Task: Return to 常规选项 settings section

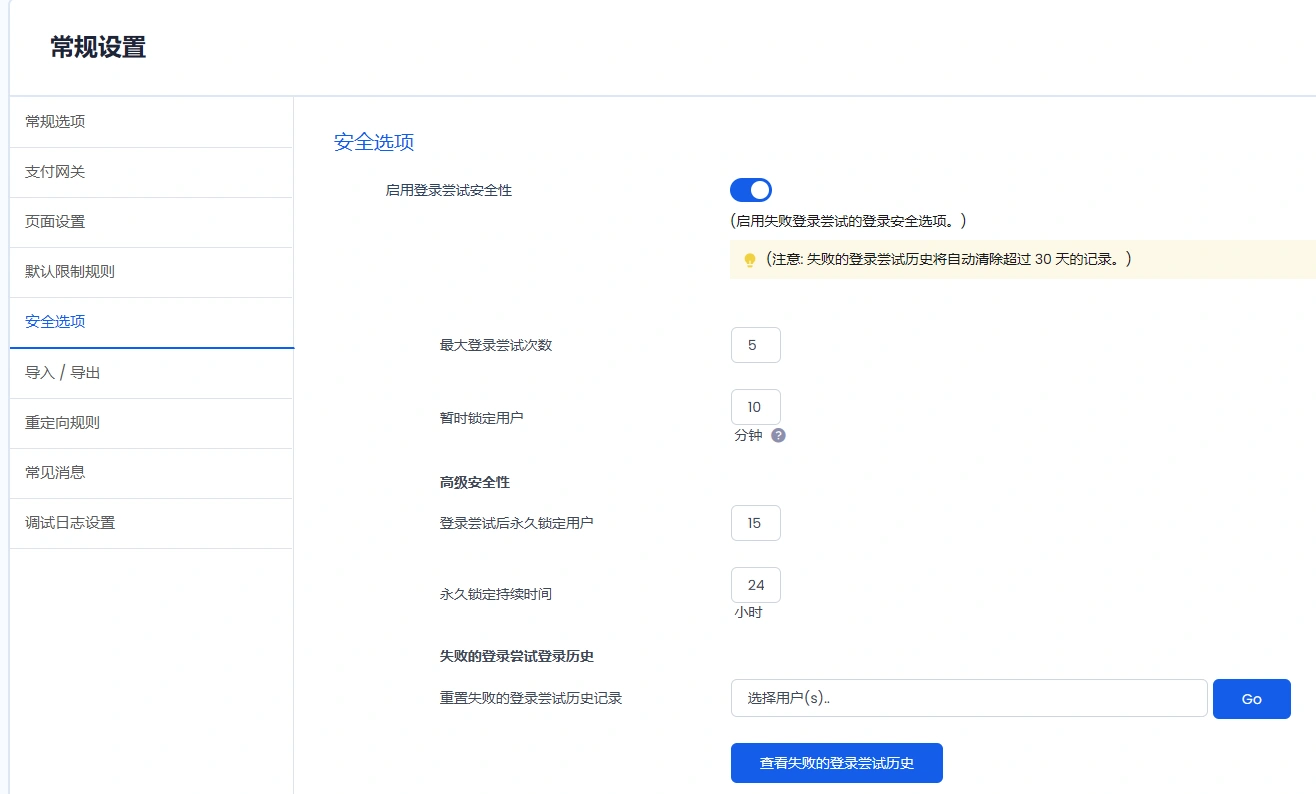Action: 53,121
